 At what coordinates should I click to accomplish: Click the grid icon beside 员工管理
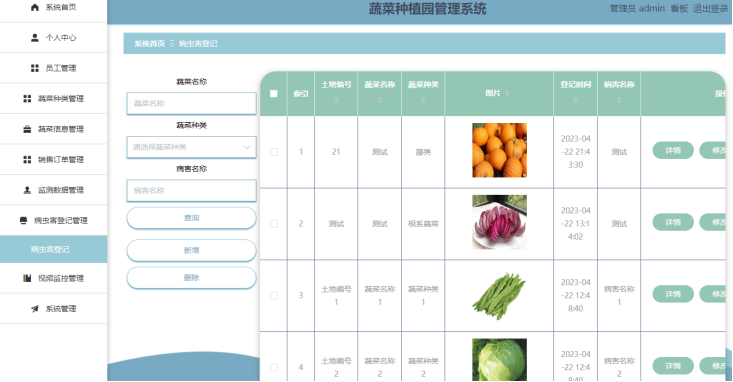point(35,68)
